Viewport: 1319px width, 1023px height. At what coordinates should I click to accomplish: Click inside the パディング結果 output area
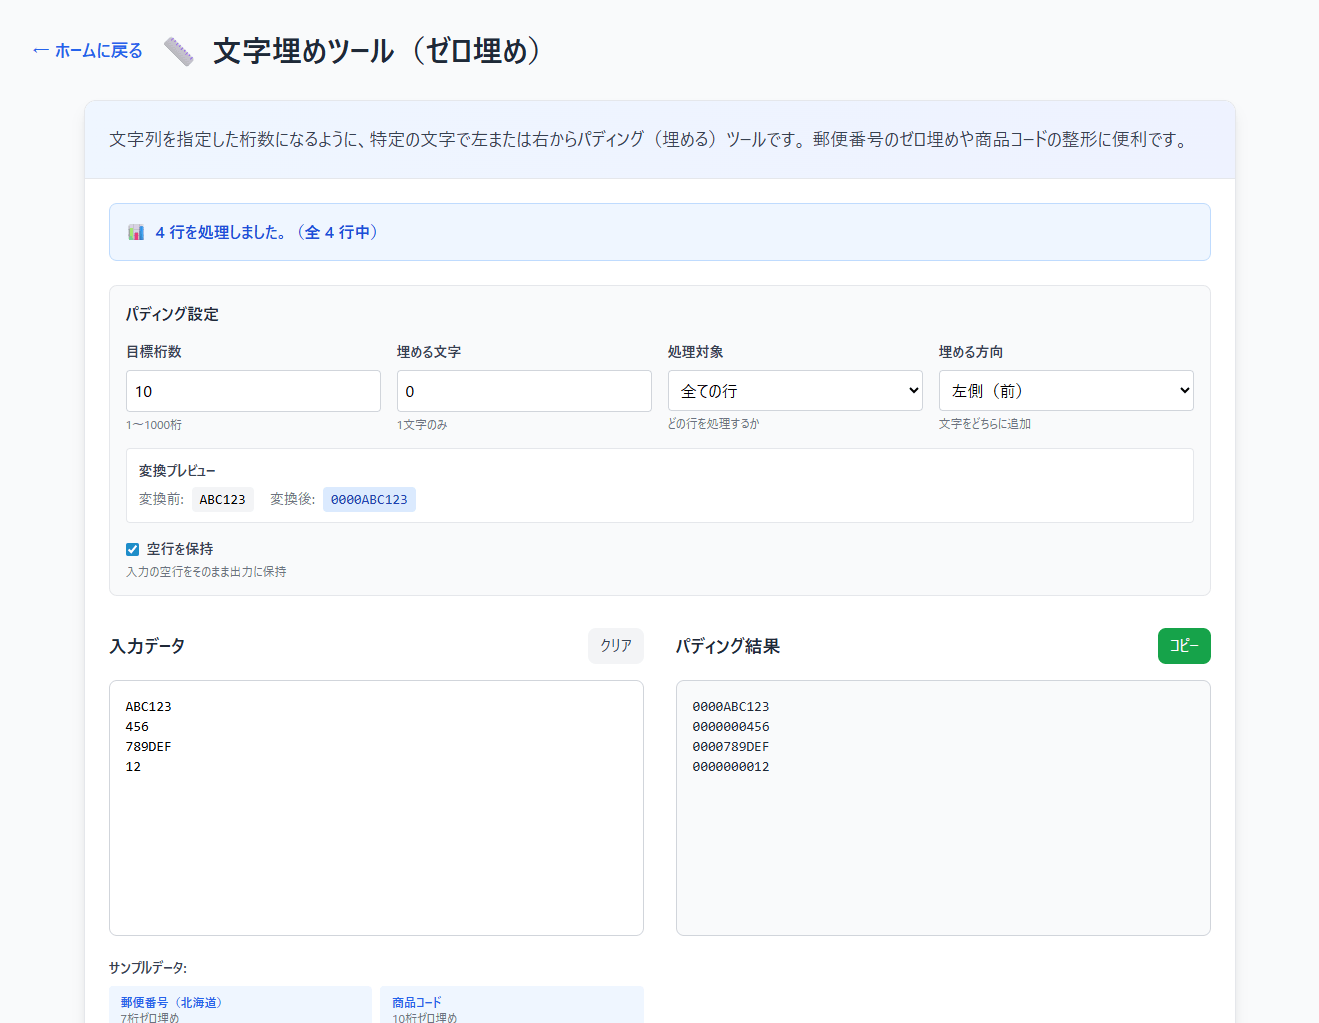[x=942, y=850]
